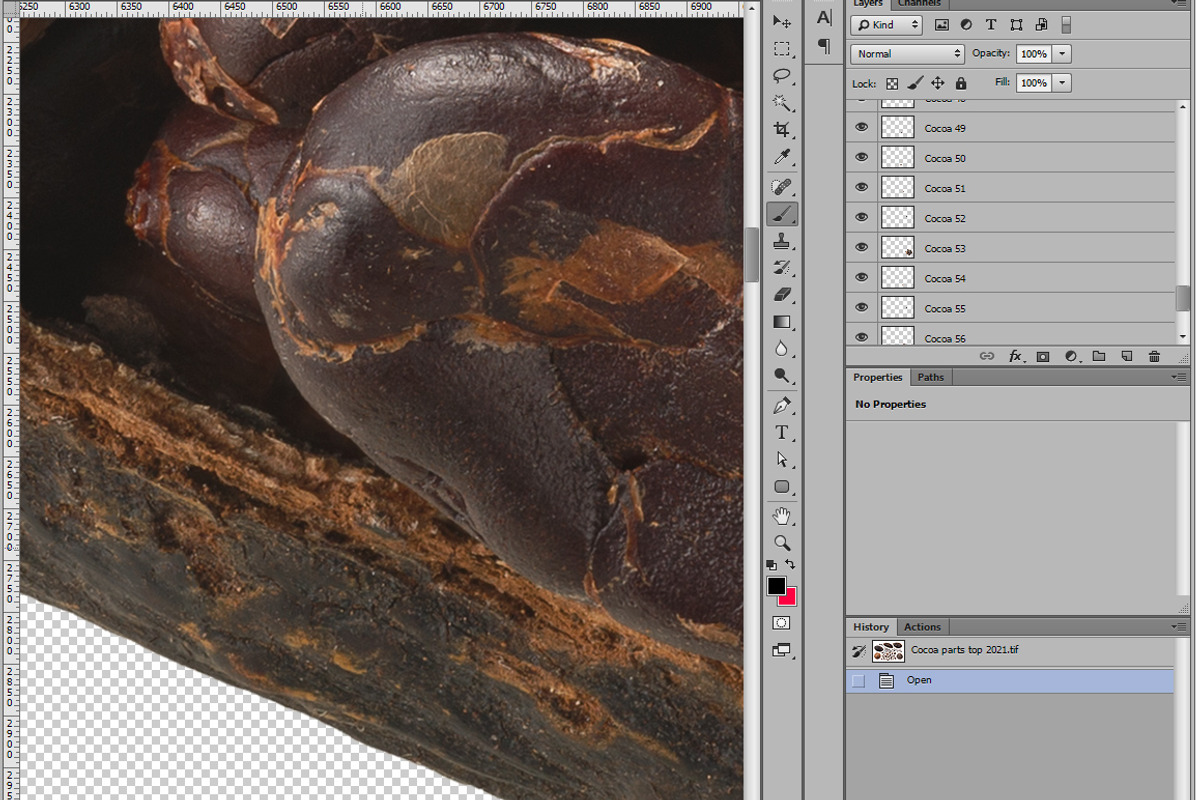1200x800 pixels.
Task: Open the Normal blend mode dropdown
Action: 907,54
